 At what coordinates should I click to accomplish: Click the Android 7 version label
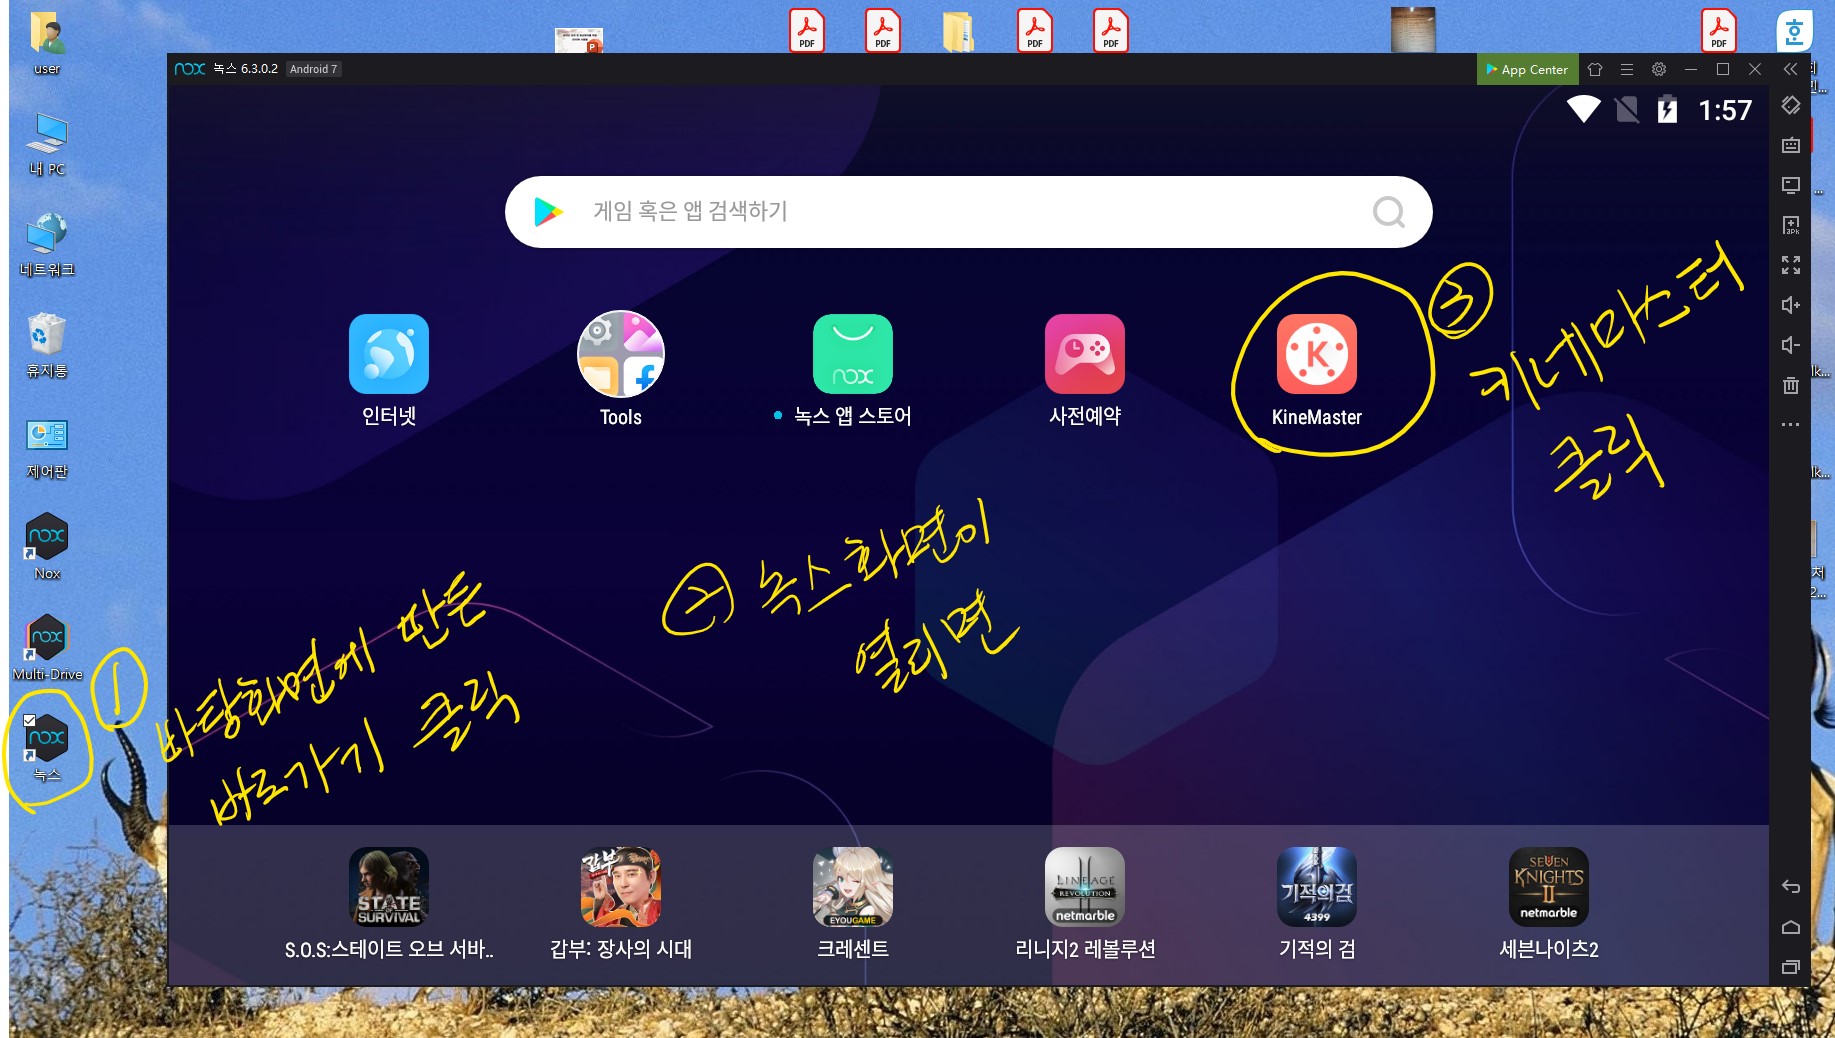(x=313, y=69)
